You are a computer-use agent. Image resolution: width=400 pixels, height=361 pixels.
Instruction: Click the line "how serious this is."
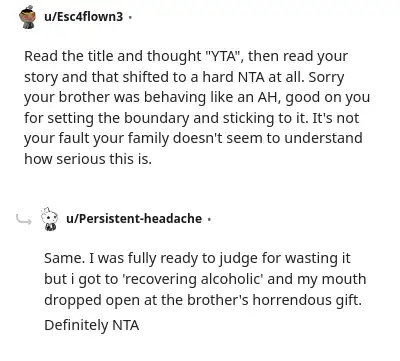(x=88, y=159)
